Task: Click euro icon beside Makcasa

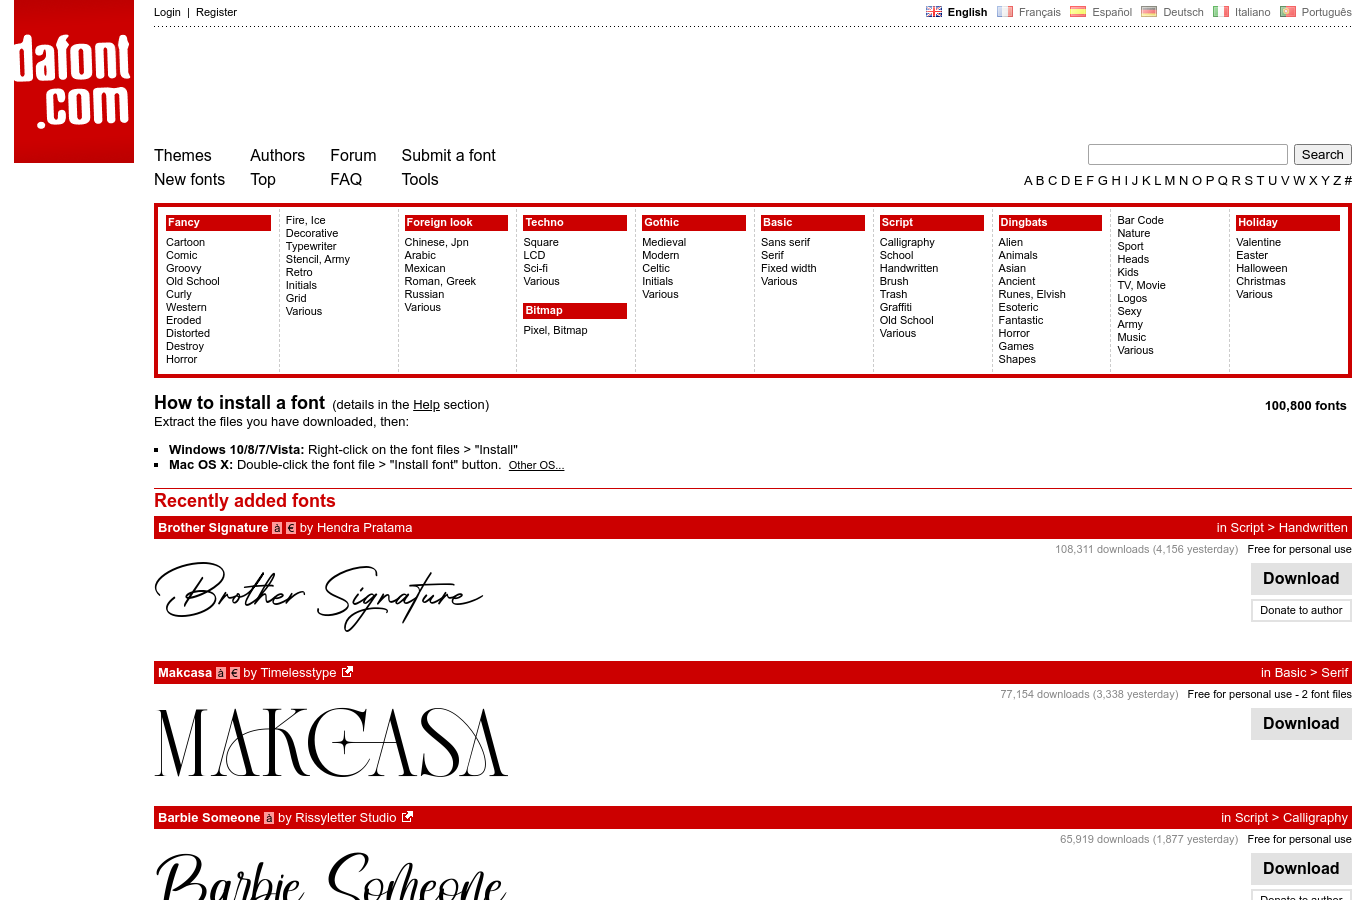Action: 235,673
